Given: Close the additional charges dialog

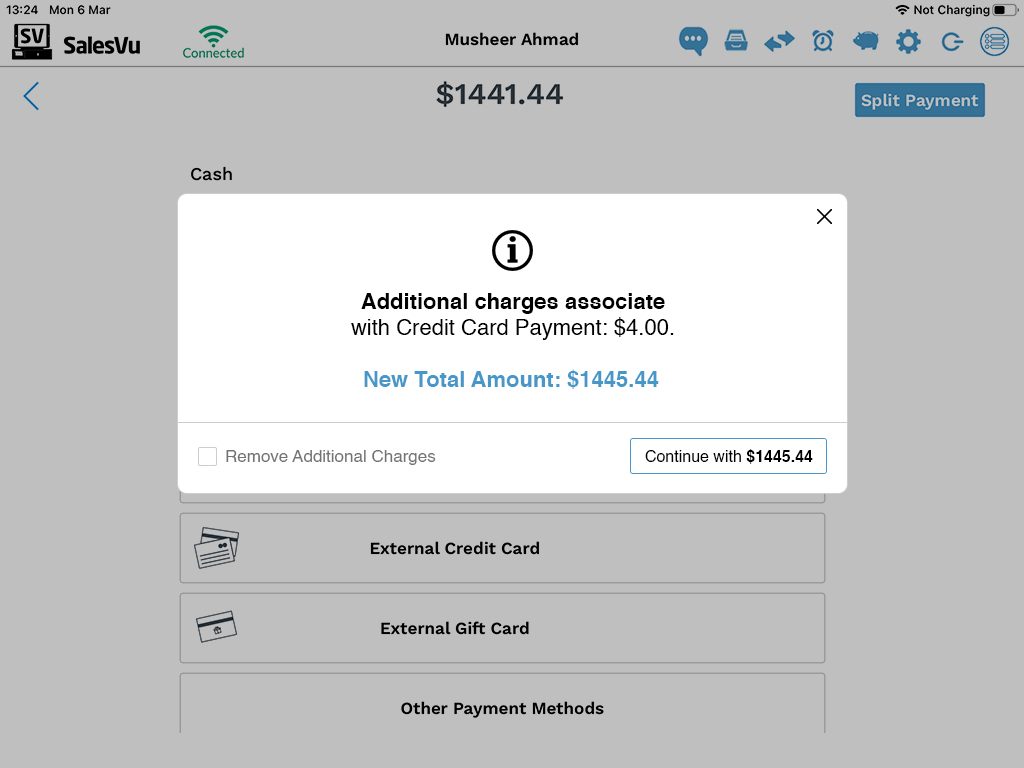Looking at the screenshot, I should (x=824, y=216).
